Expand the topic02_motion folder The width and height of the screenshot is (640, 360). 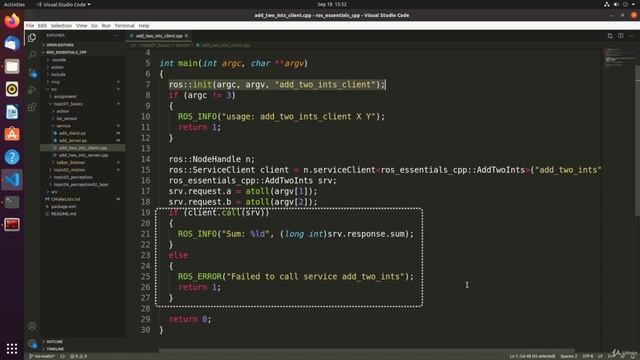click(69, 170)
